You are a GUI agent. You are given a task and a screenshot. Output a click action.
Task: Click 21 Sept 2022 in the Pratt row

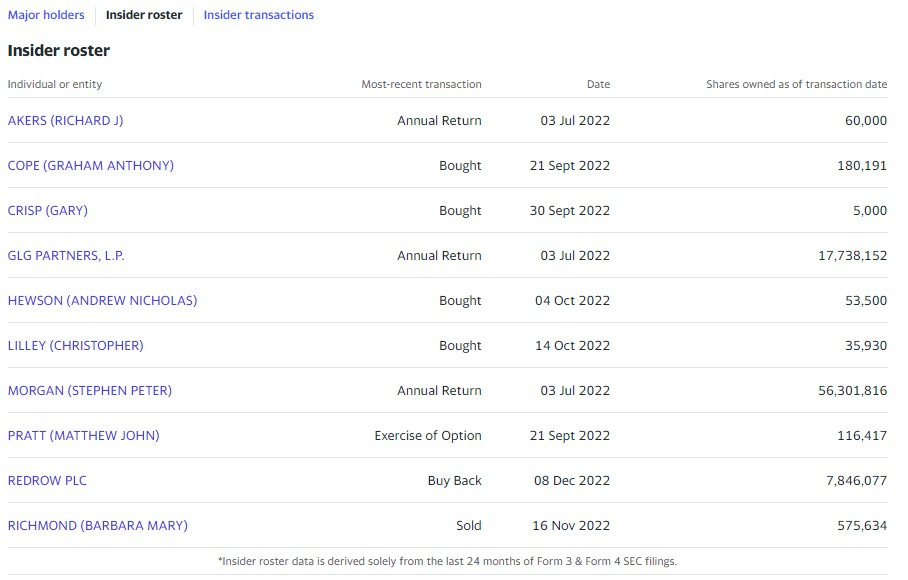[570, 435]
